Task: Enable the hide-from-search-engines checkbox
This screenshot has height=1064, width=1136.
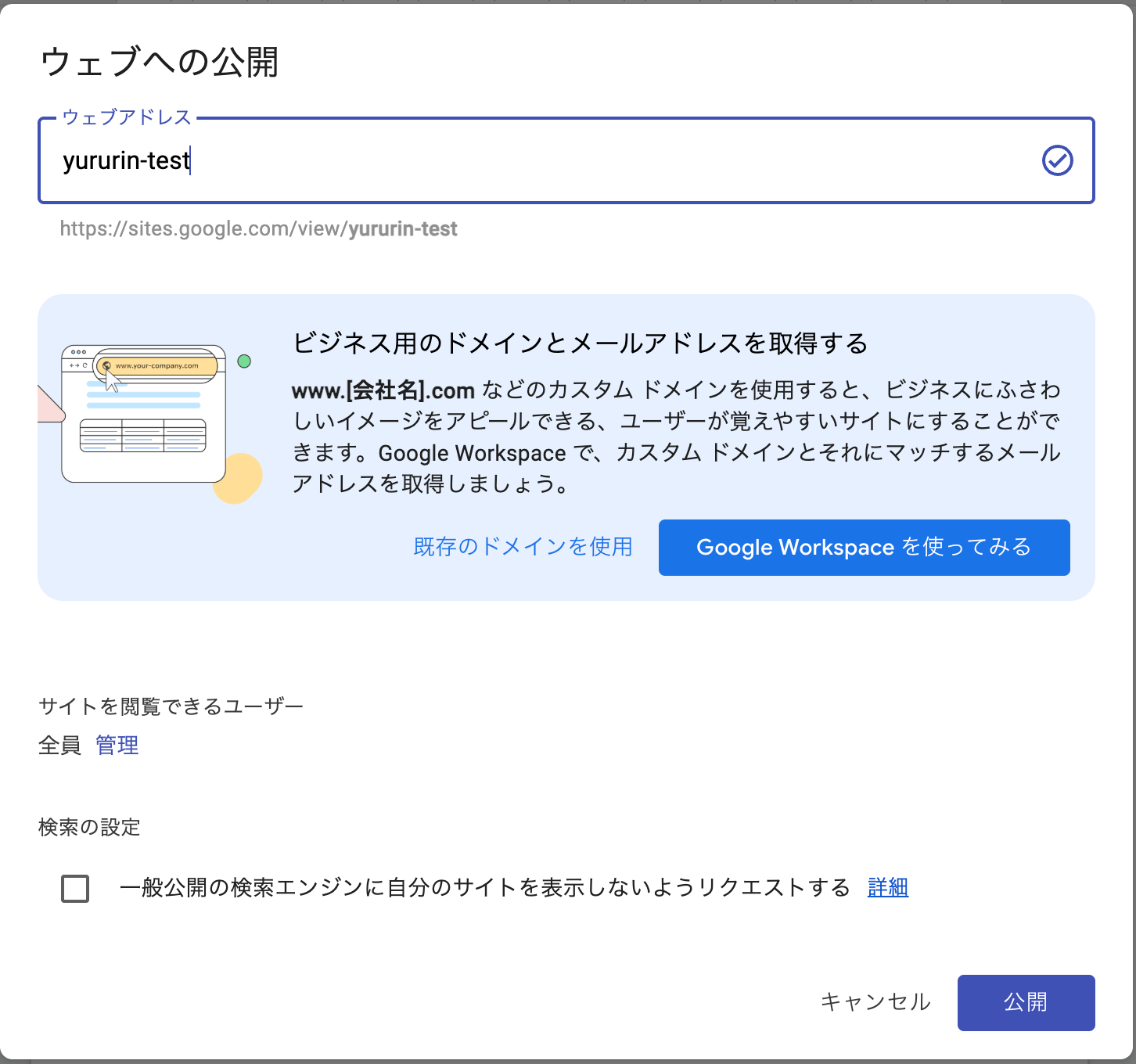Action: (75, 888)
